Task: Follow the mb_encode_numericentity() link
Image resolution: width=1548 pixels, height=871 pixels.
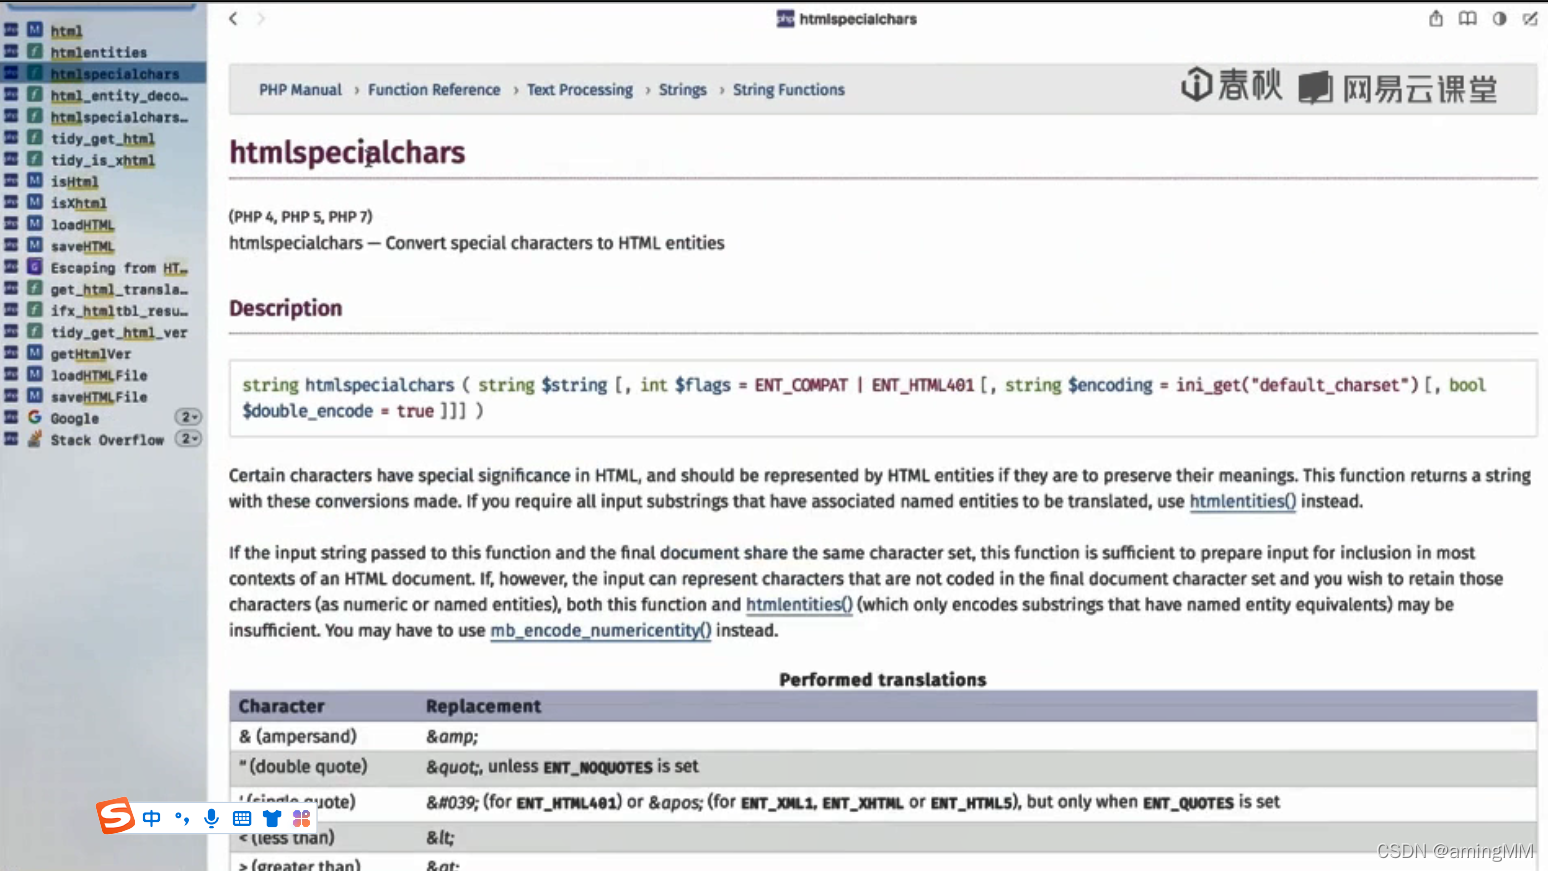Action: point(601,630)
